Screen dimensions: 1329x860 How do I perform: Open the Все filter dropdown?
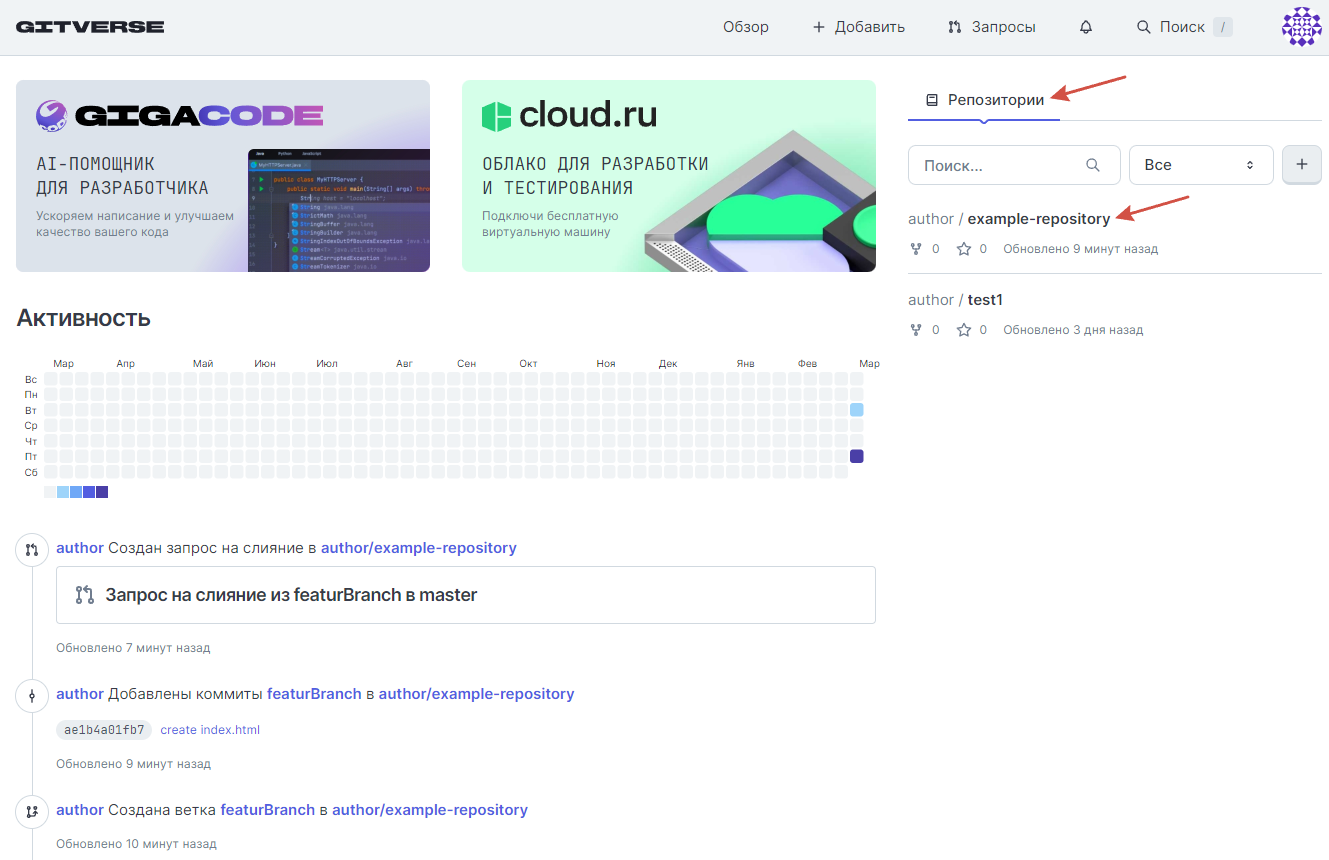pos(1201,165)
